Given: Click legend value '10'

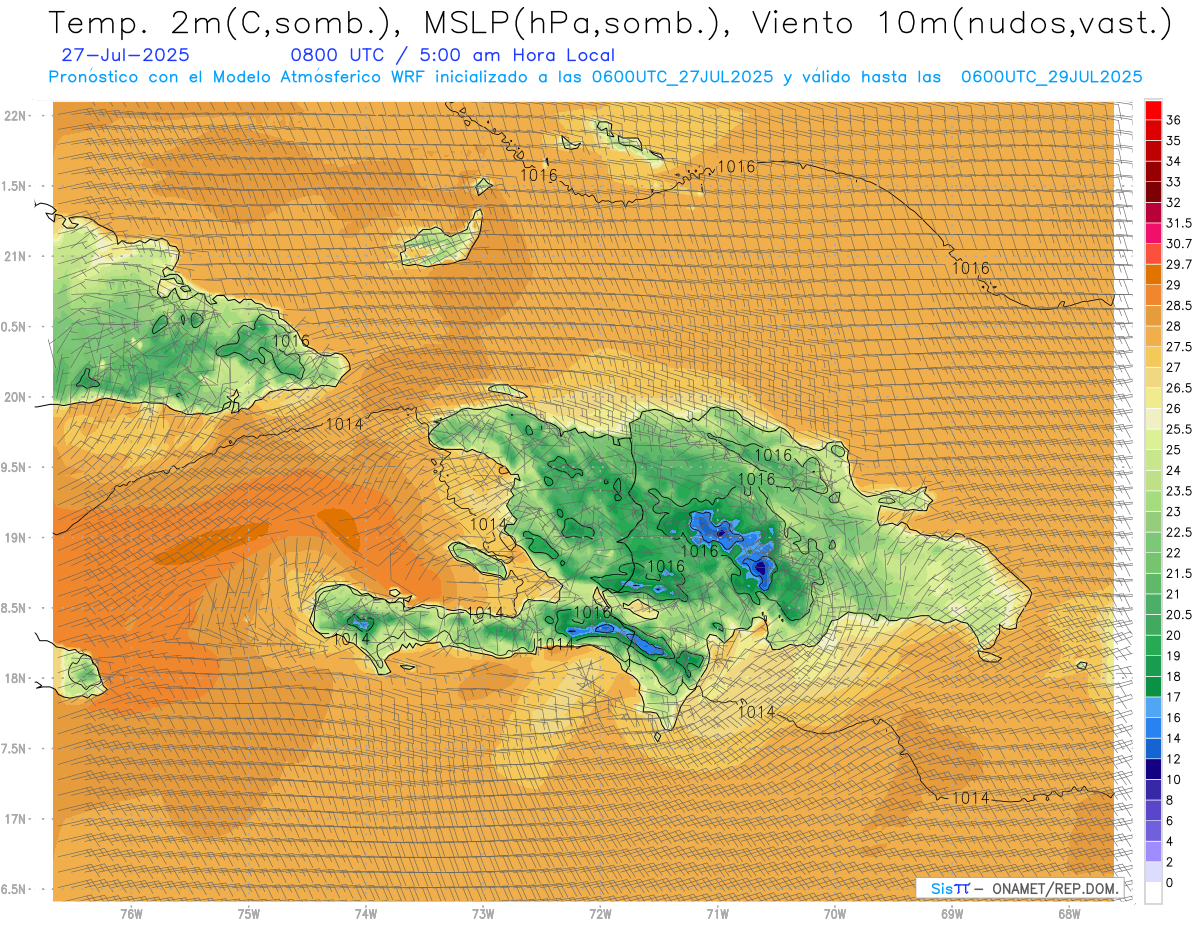Looking at the screenshot, I should pos(1174,780).
